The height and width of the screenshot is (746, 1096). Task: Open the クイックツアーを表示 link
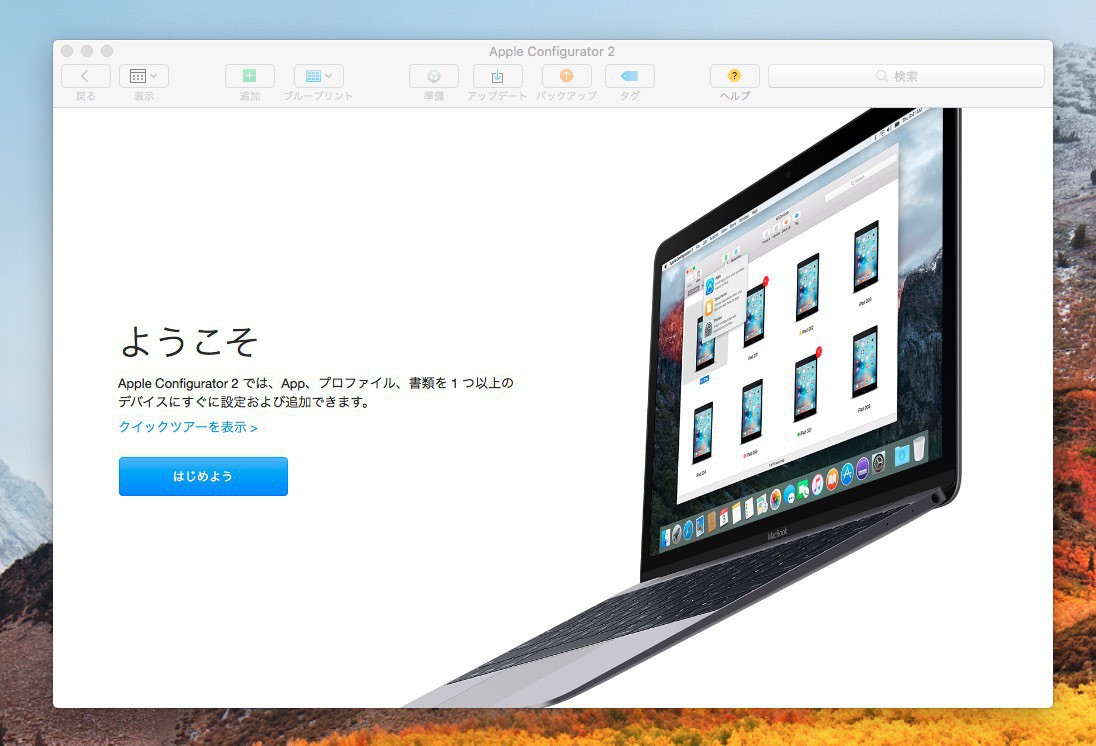(188, 427)
